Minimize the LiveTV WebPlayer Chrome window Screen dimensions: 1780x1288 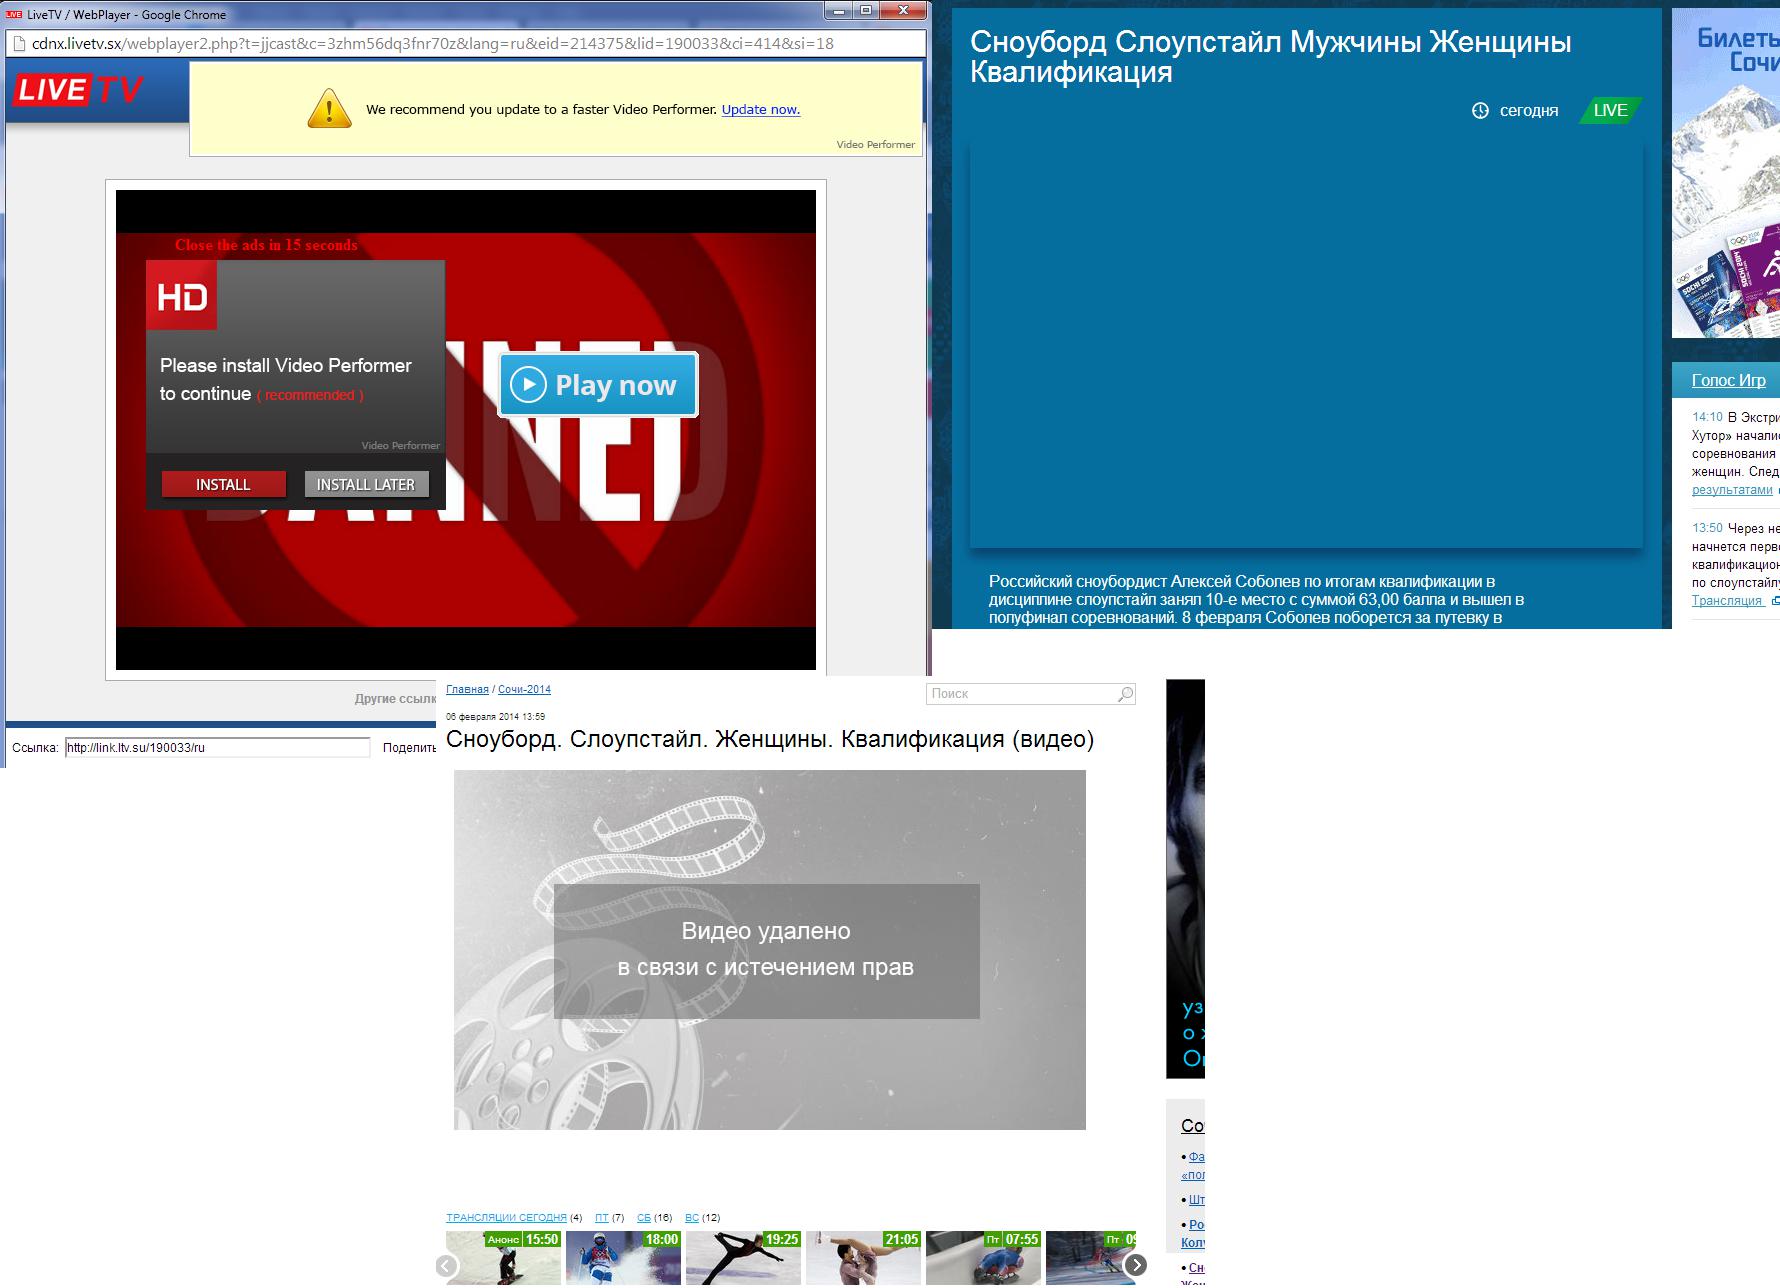pos(838,10)
